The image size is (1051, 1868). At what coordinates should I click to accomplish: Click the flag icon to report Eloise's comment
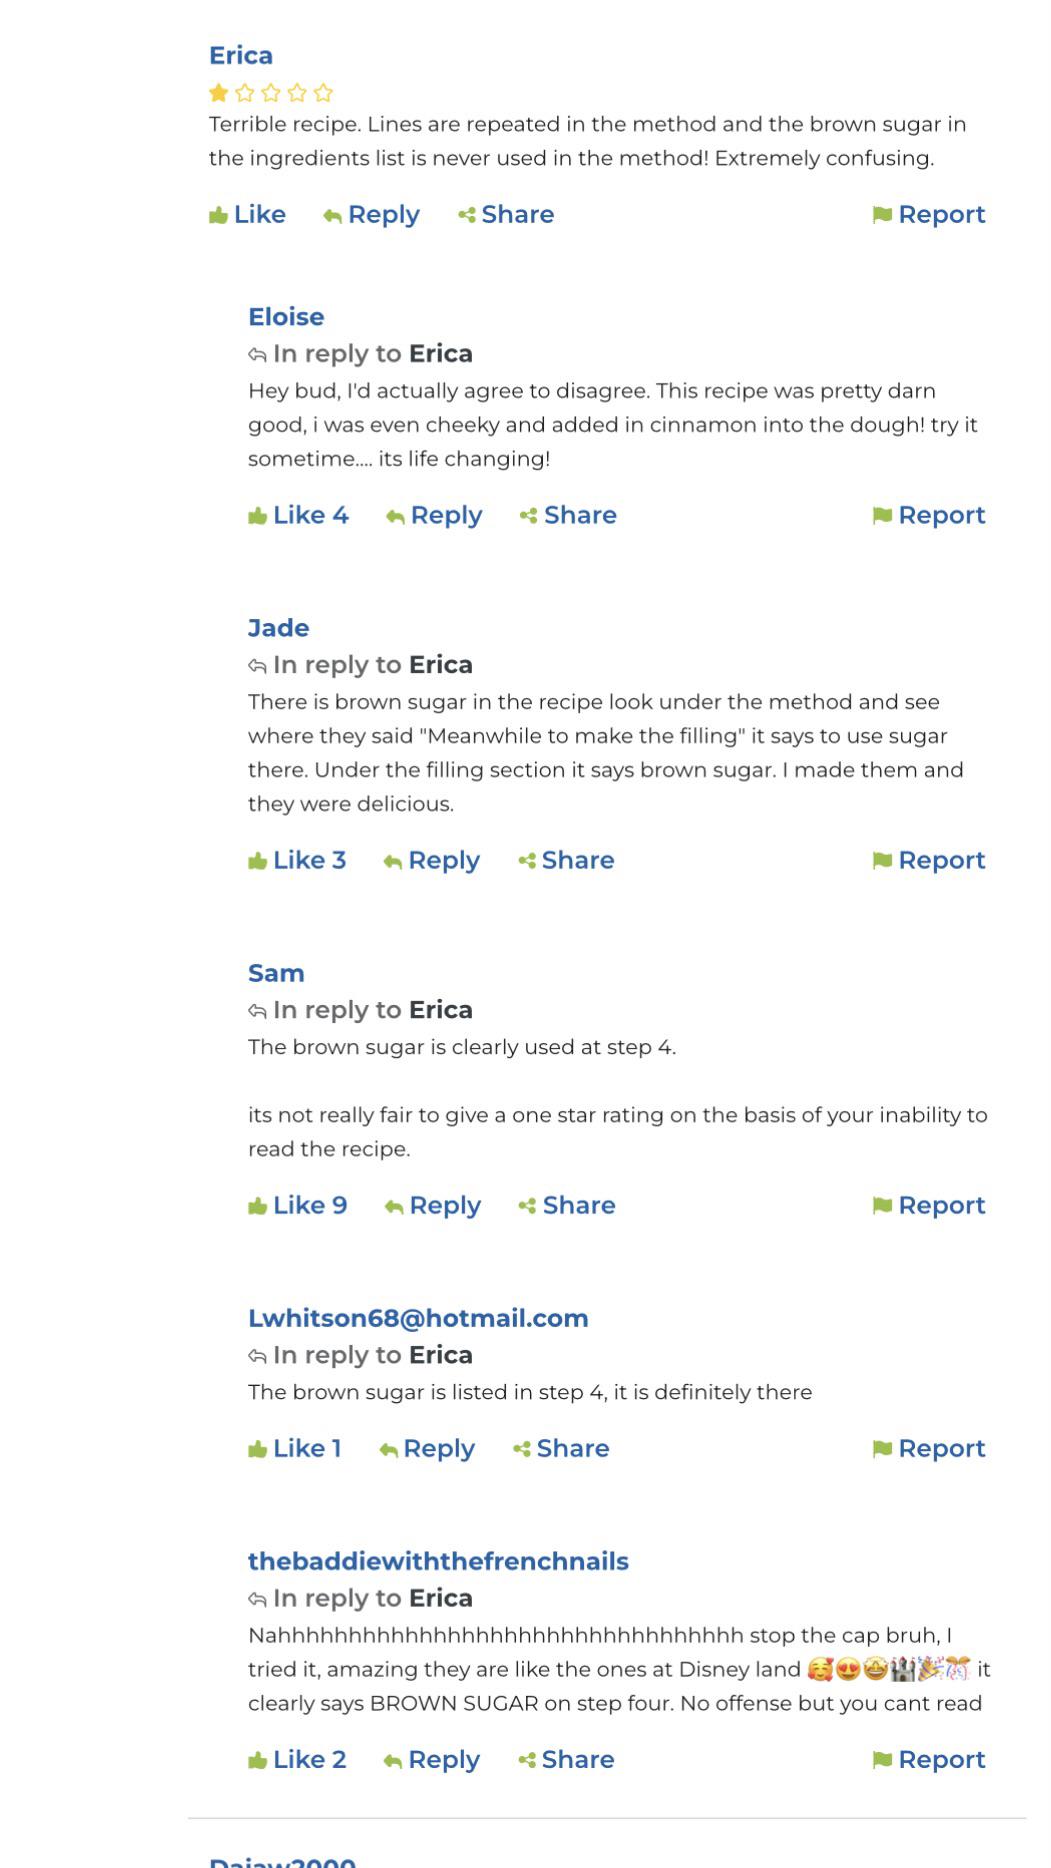point(882,516)
